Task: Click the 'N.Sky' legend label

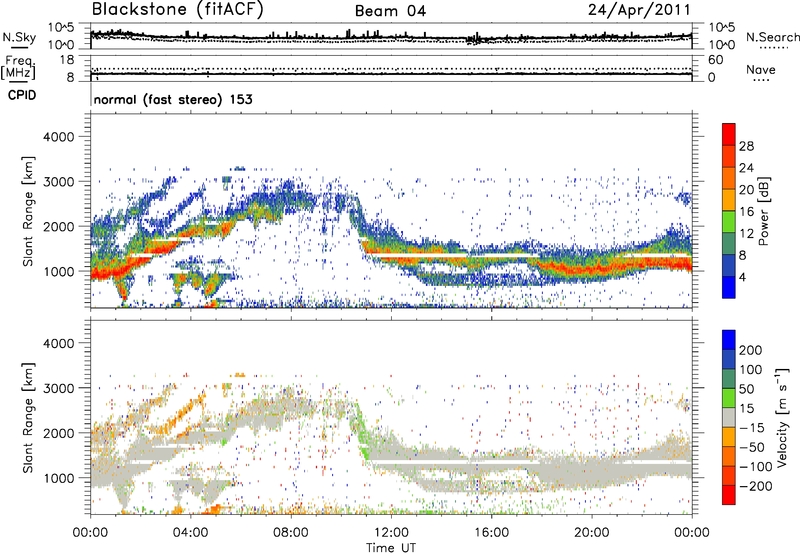Action: click(19, 37)
